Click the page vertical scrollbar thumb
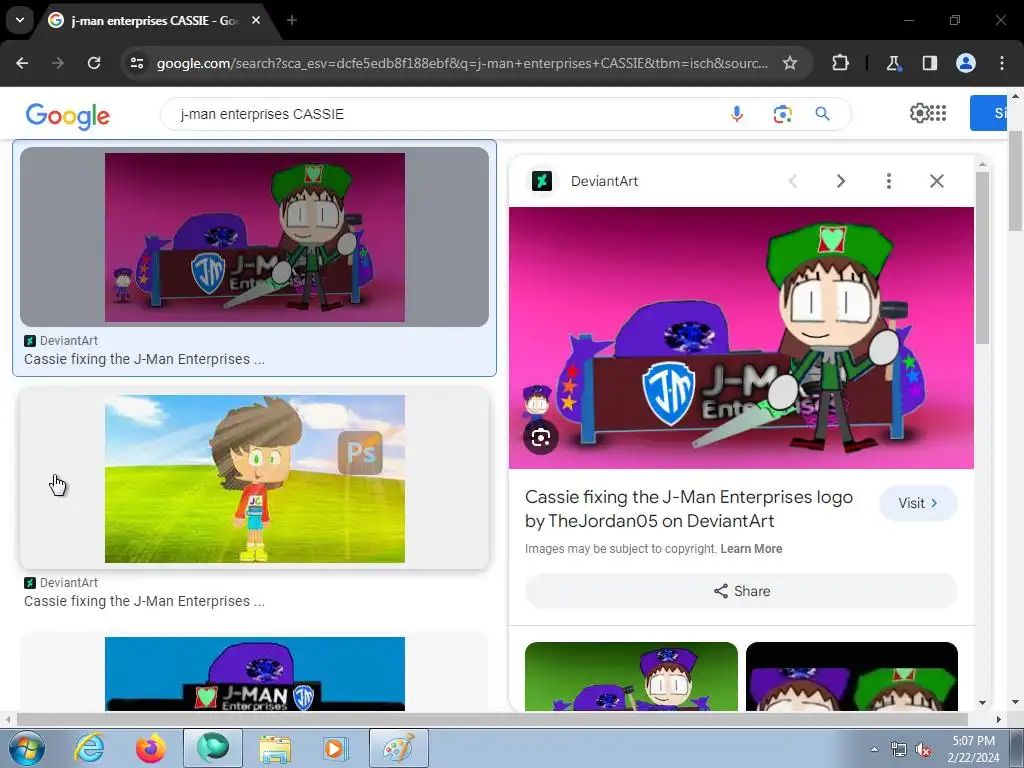The width and height of the screenshot is (1024, 768). pos(1015,180)
